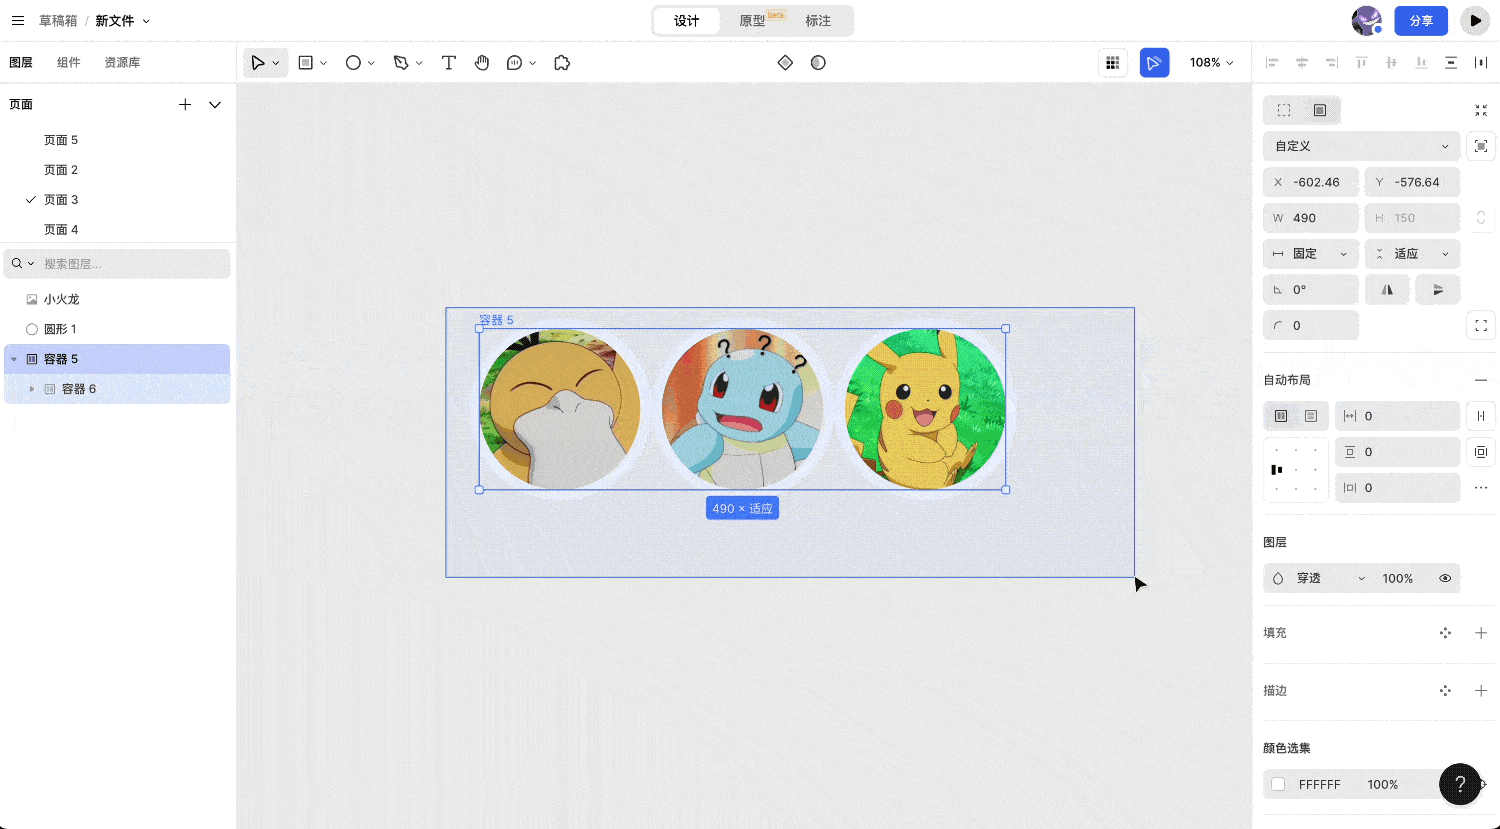The image size is (1500, 829).
Task: Open the 自定义 preset dropdown
Action: point(1361,146)
